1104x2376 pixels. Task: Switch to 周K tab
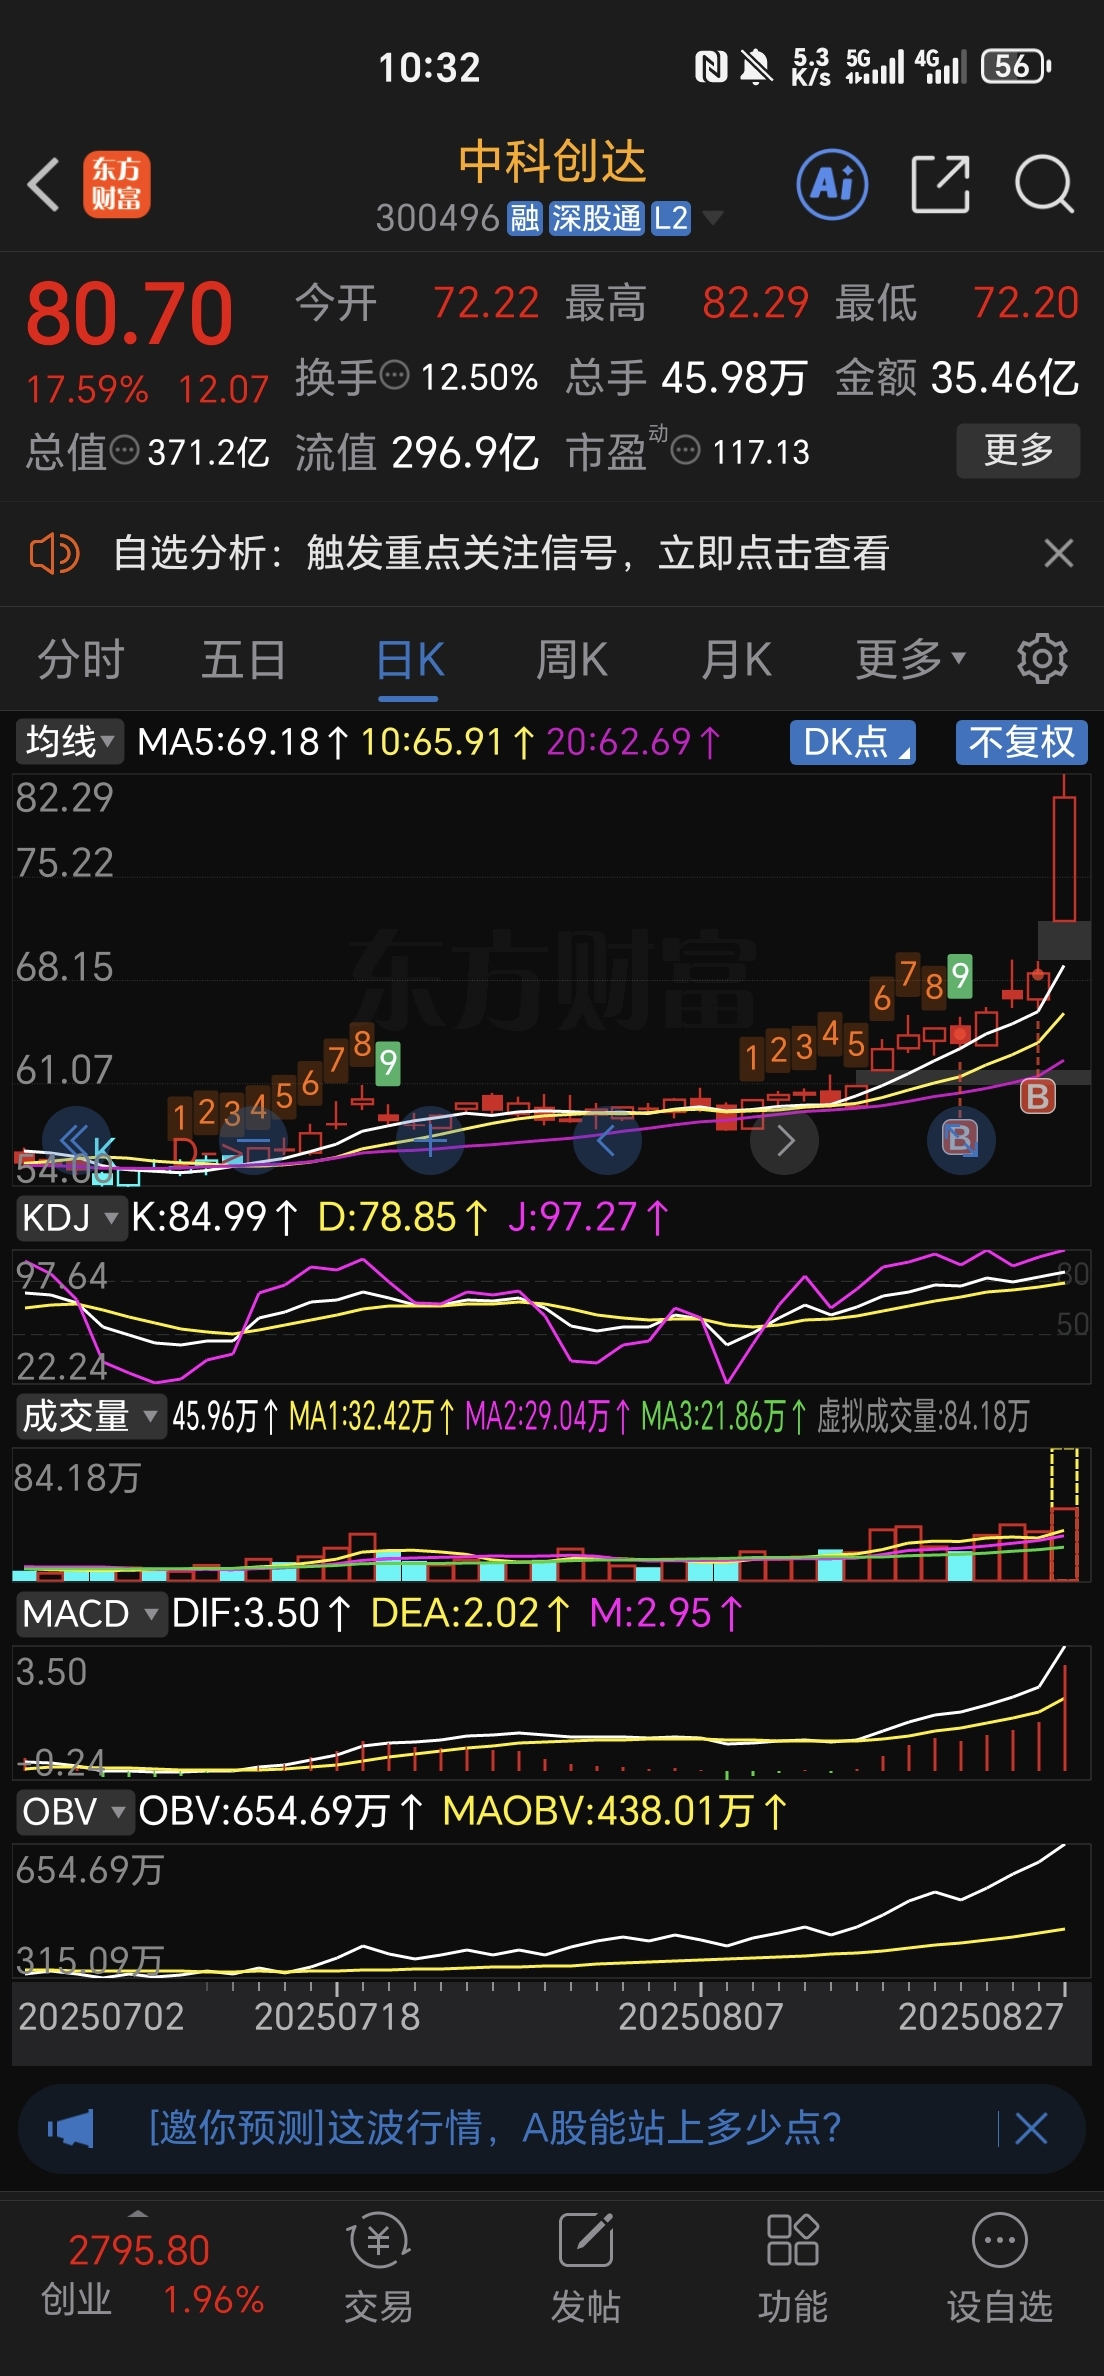click(572, 660)
